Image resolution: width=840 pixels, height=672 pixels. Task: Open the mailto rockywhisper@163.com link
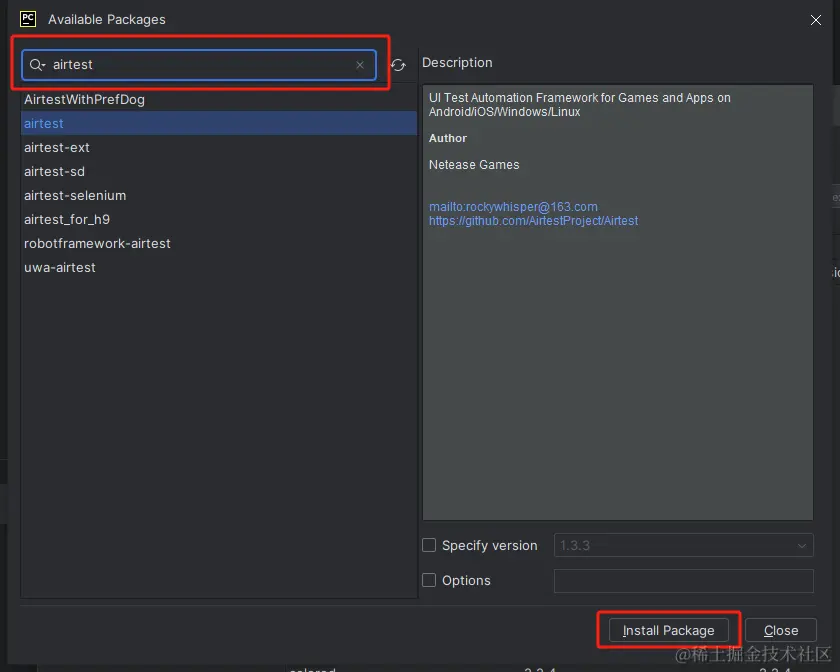(x=513, y=207)
